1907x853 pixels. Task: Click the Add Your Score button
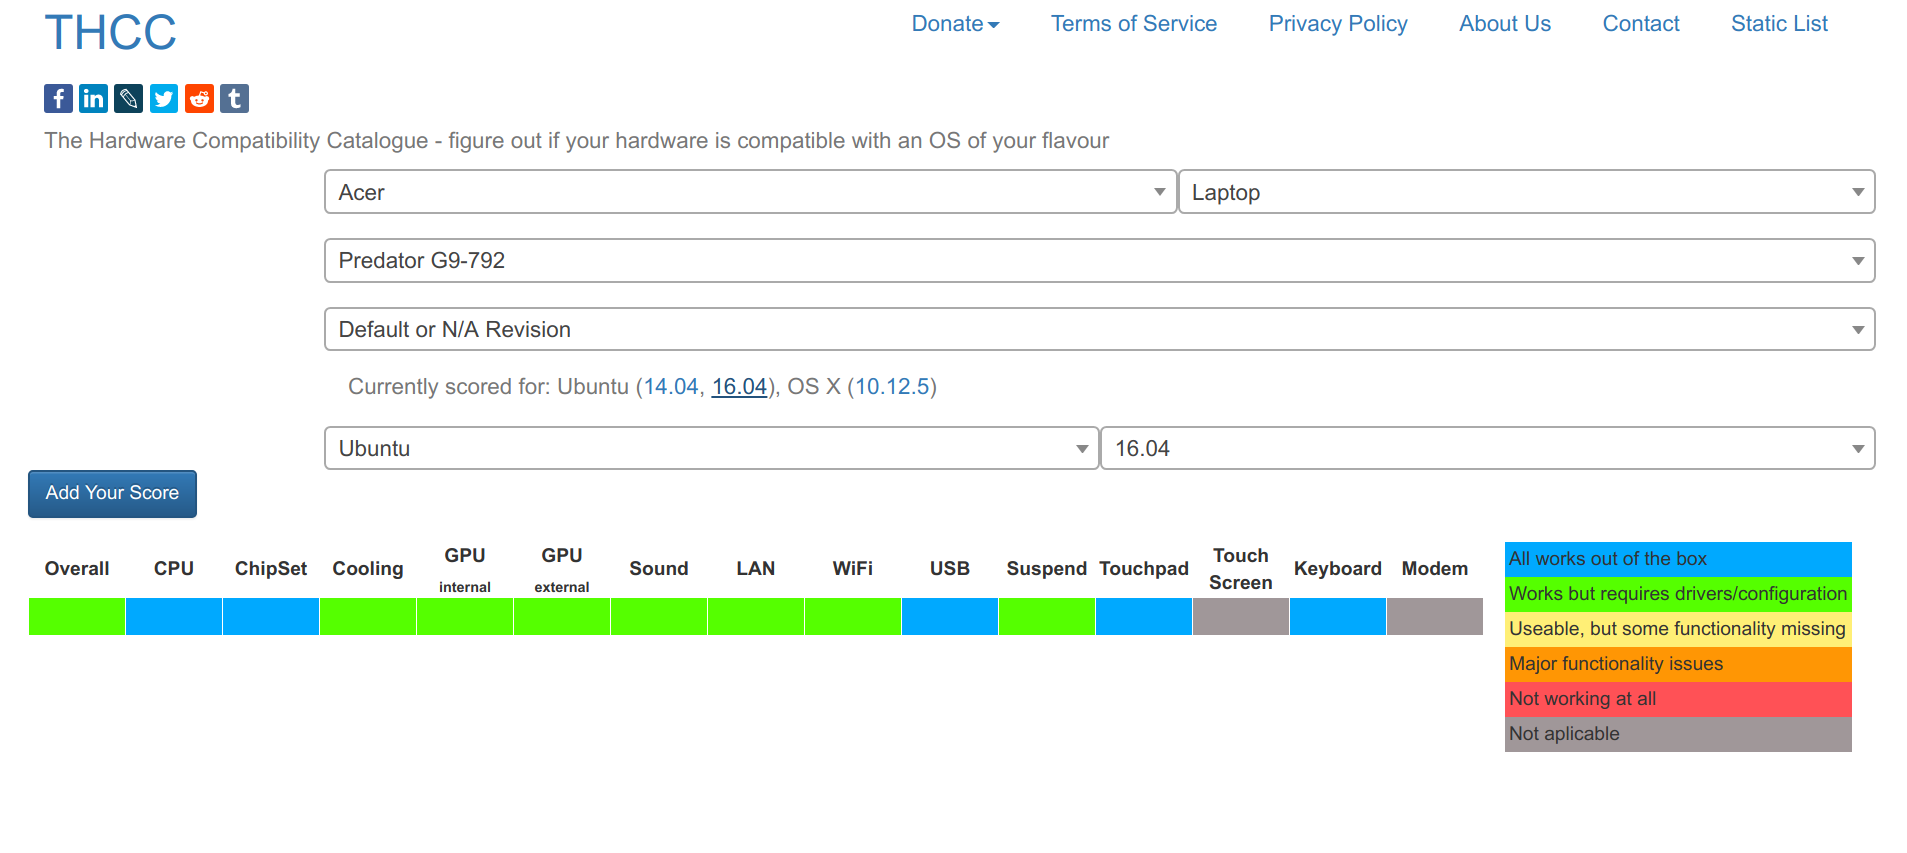(112, 494)
